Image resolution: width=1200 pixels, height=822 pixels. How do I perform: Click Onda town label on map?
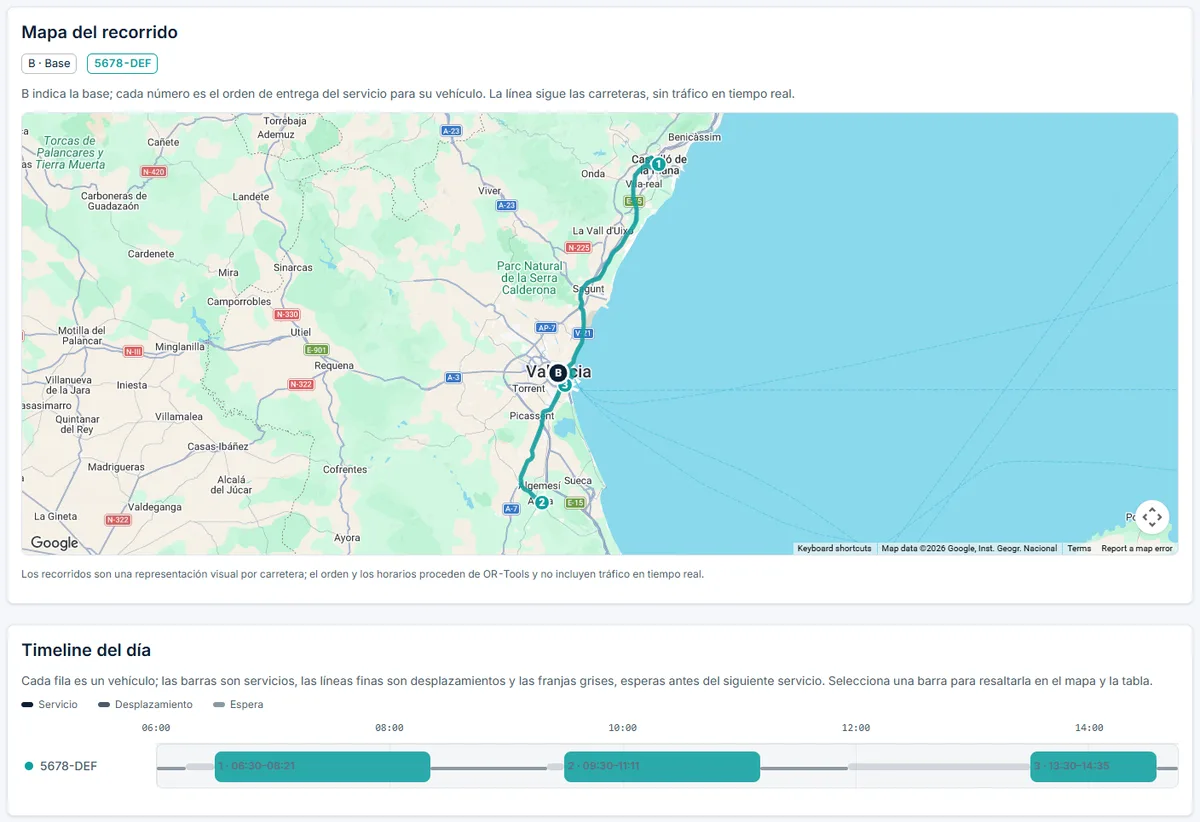(593, 173)
